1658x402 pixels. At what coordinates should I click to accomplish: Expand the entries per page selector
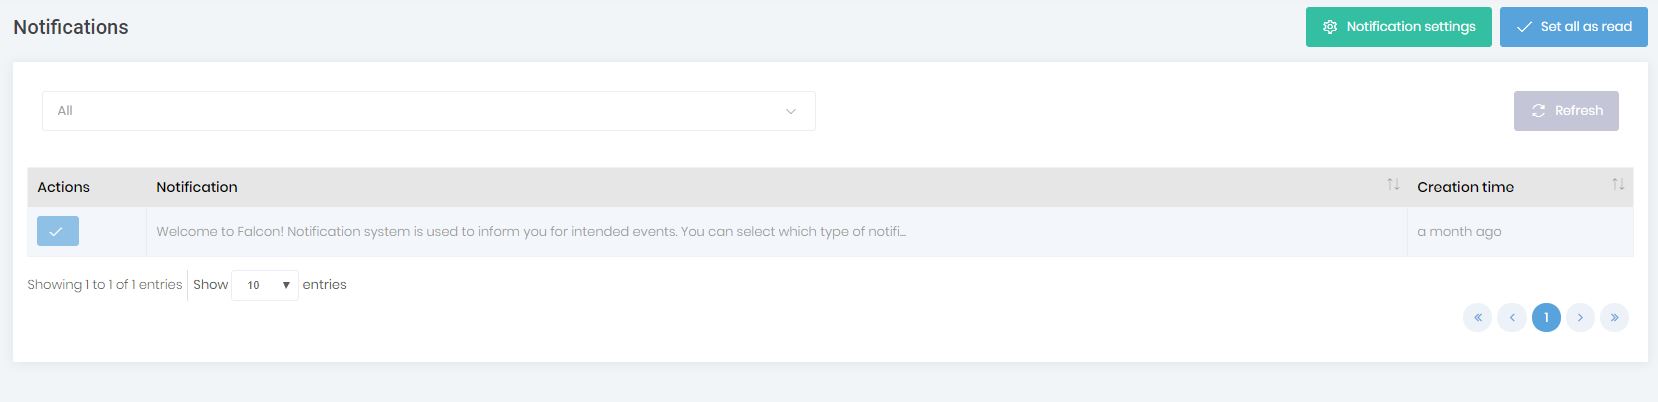coord(264,285)
